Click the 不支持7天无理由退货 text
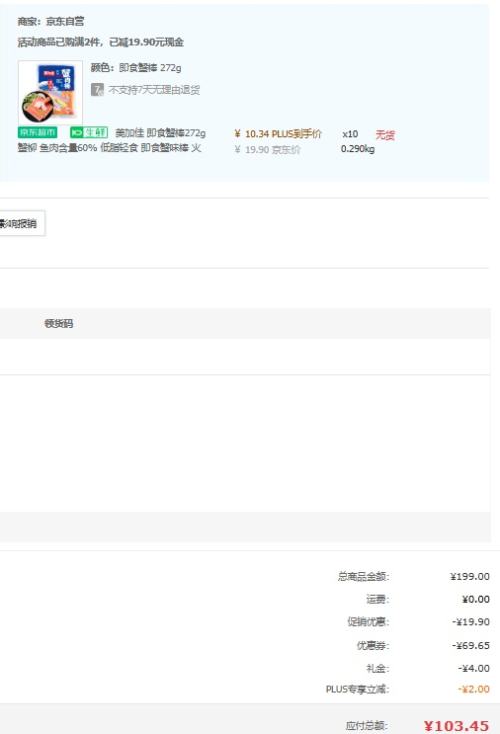Screen dimensions: 500x734 [x=154, y=90]
